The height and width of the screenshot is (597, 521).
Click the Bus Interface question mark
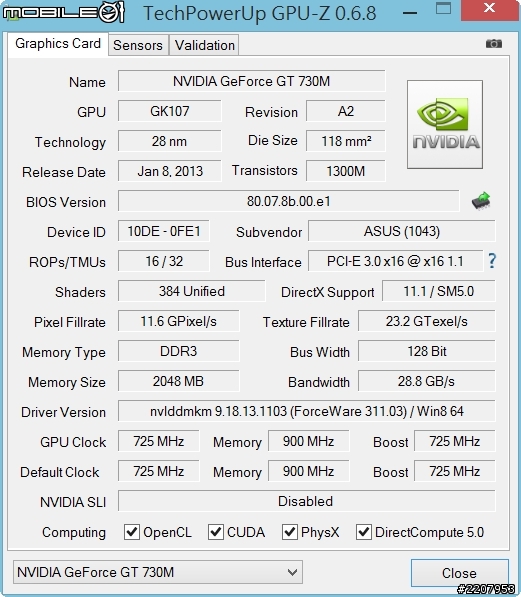pos(492,261)
